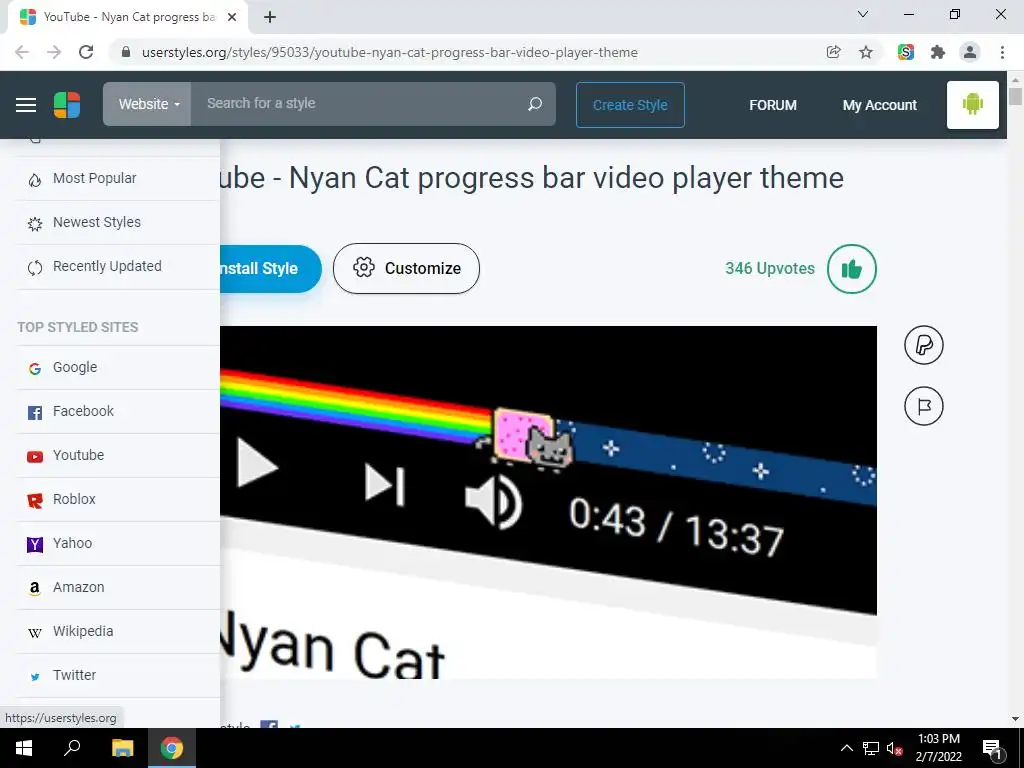The image size is (1024, 768).
Task: Click the Create Style button
Action: pyautogui.click(x=630, y=104)
